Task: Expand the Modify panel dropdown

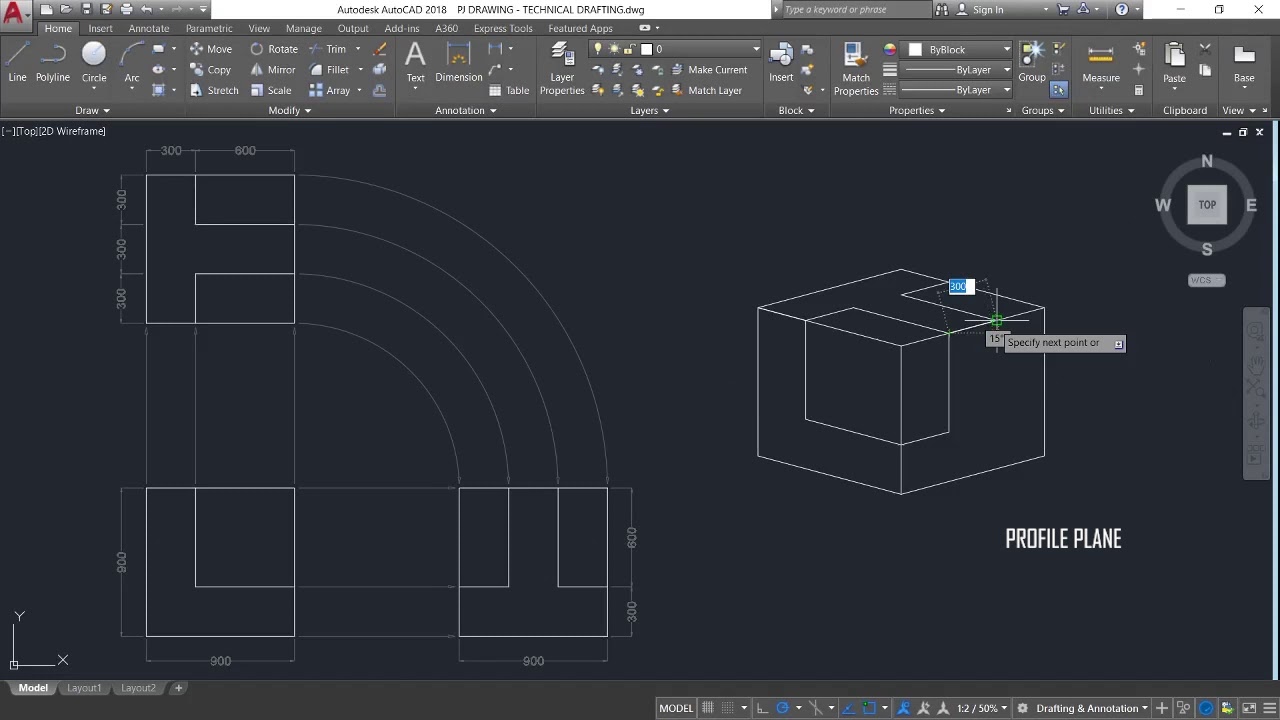Action: coord(290,110)
